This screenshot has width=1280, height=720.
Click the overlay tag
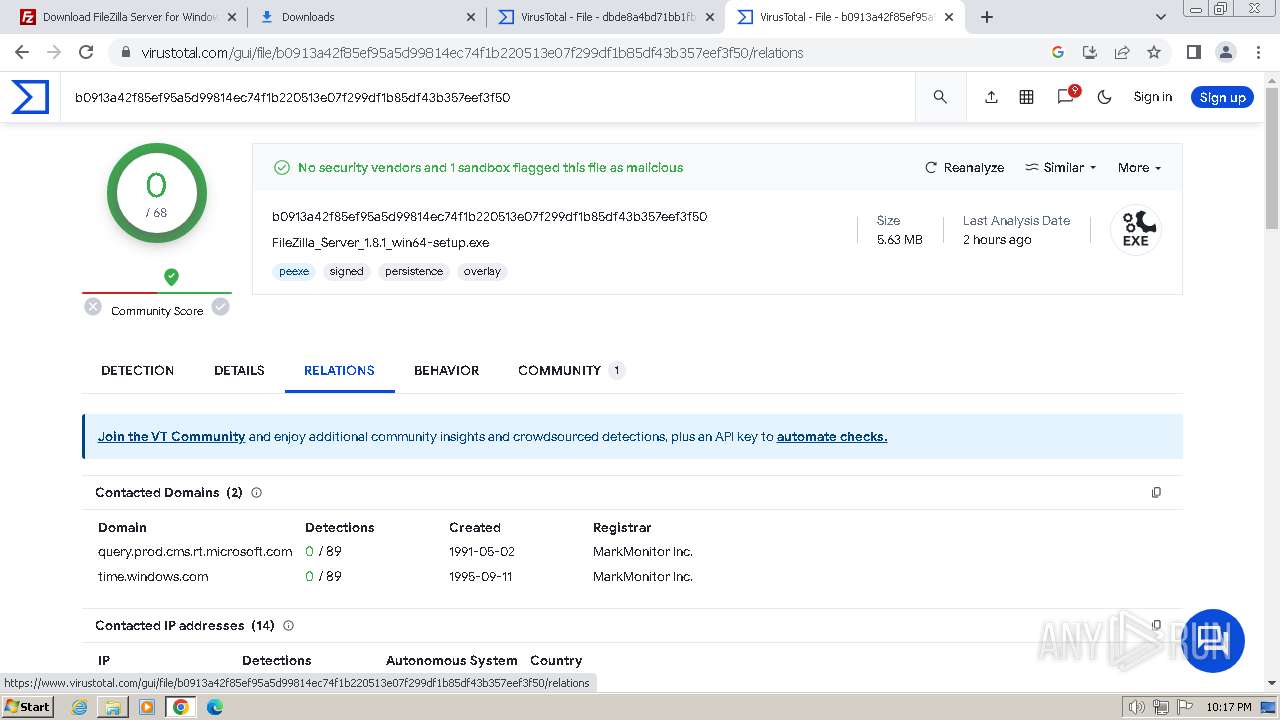[482, 271]
